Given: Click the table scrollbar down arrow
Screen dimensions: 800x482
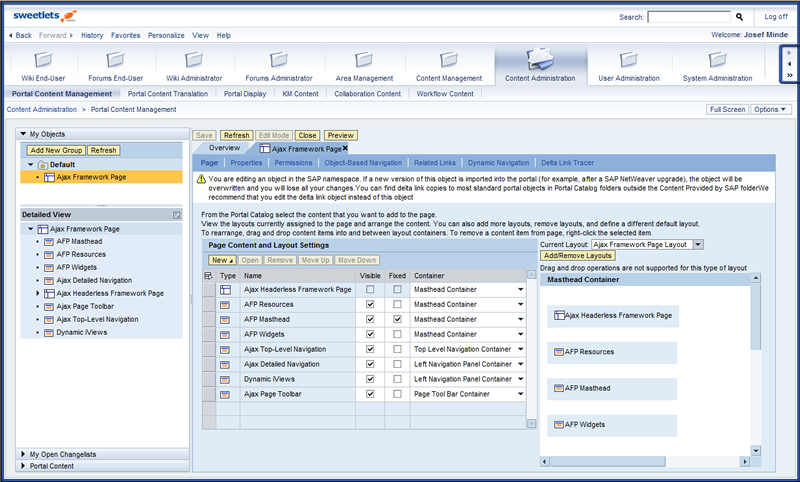Looking at the screenshot, I should [532, 424].
